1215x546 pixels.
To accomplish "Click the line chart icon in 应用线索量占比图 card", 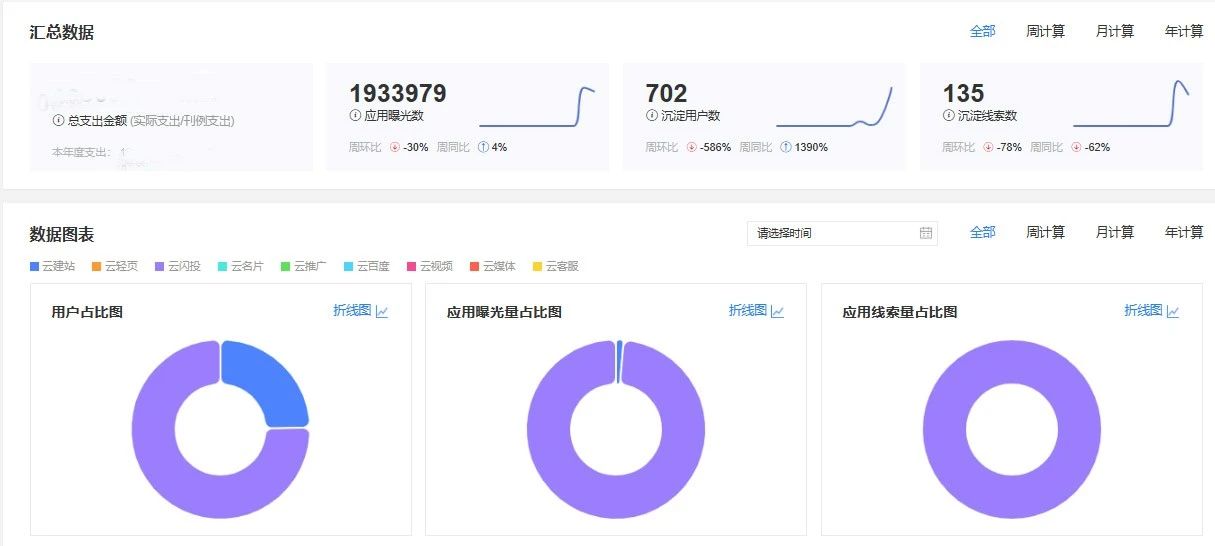I will point(1173,312).
